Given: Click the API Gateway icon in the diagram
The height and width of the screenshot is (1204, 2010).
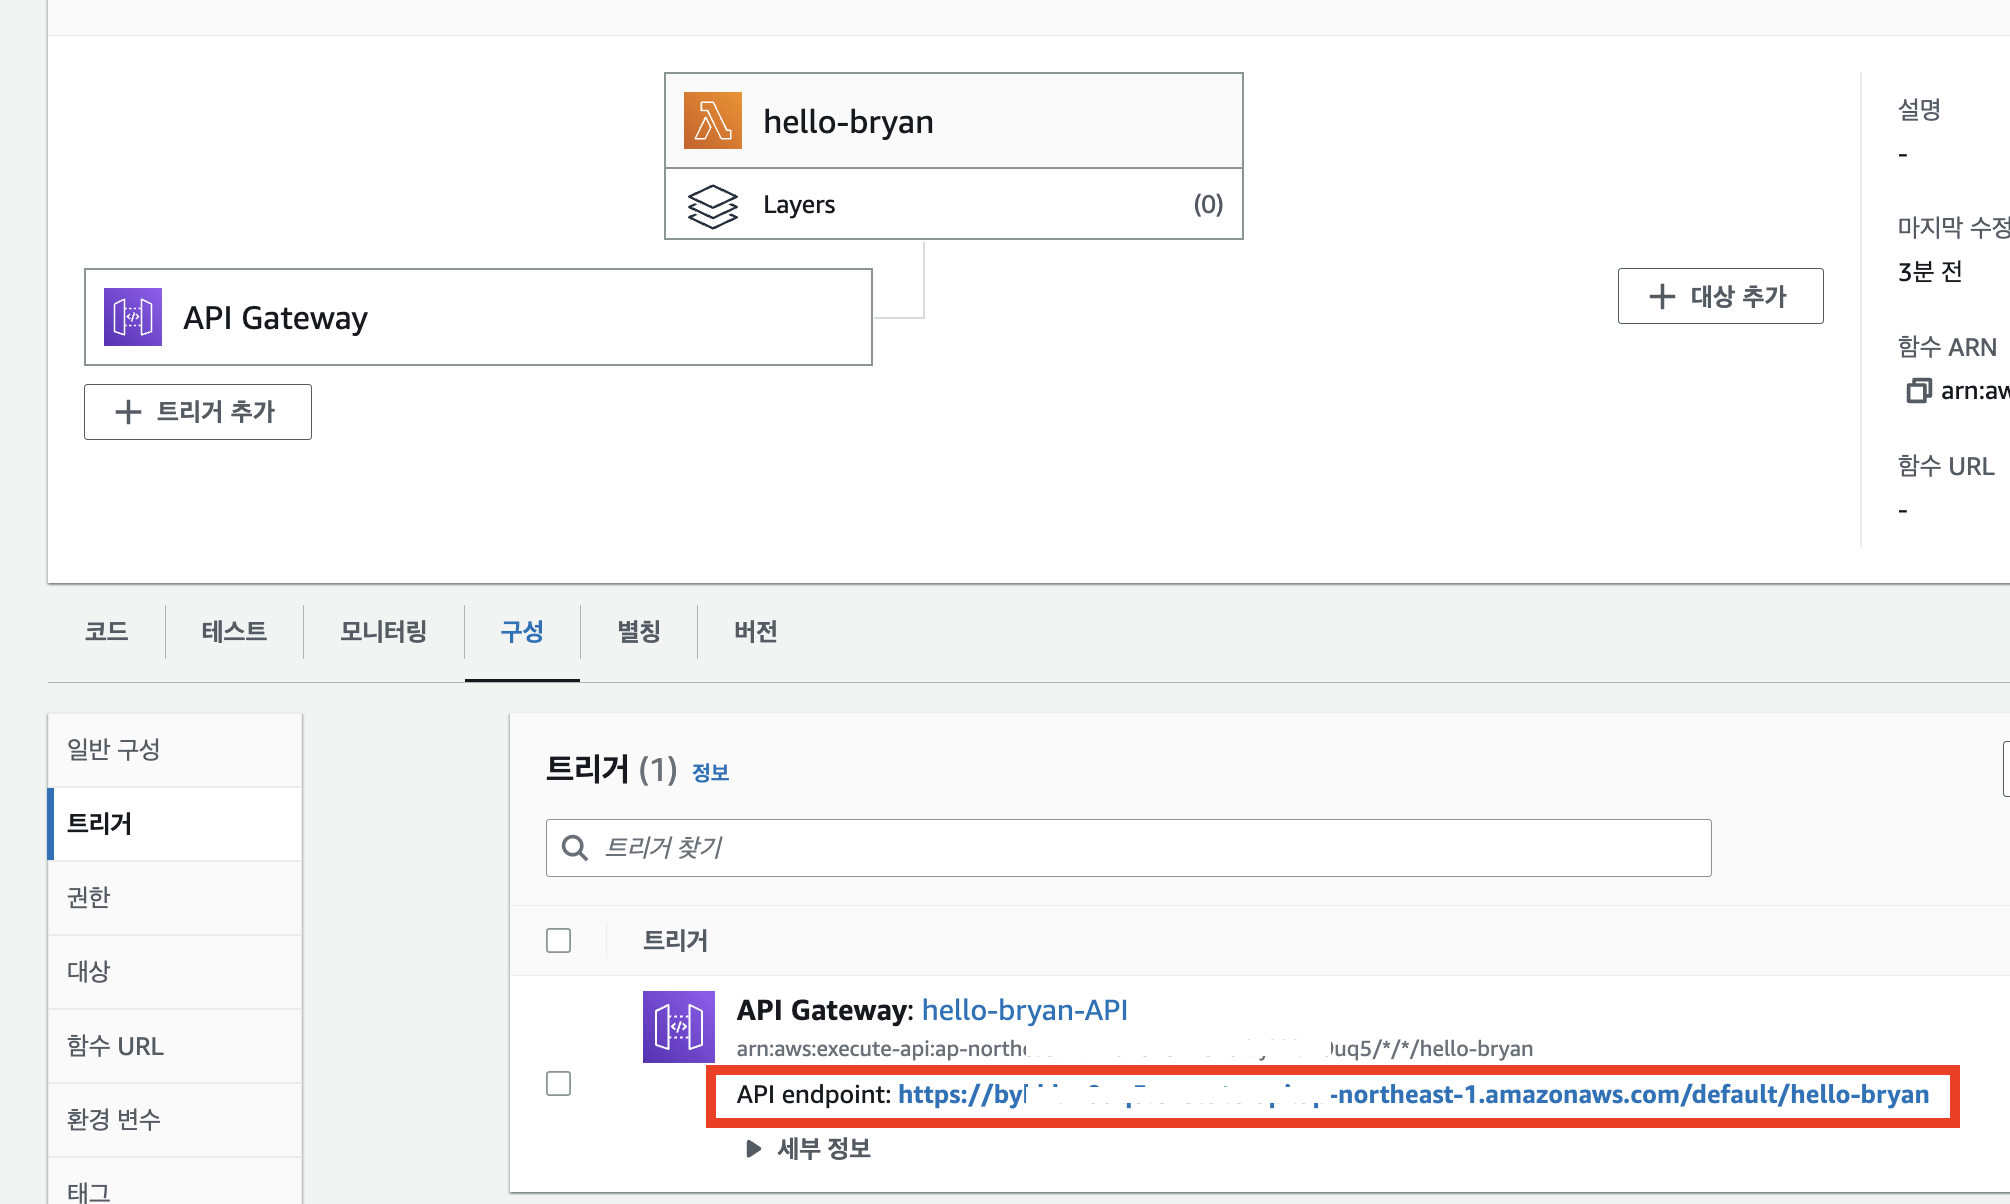Looking at the screenshot, I should [132, 317].
